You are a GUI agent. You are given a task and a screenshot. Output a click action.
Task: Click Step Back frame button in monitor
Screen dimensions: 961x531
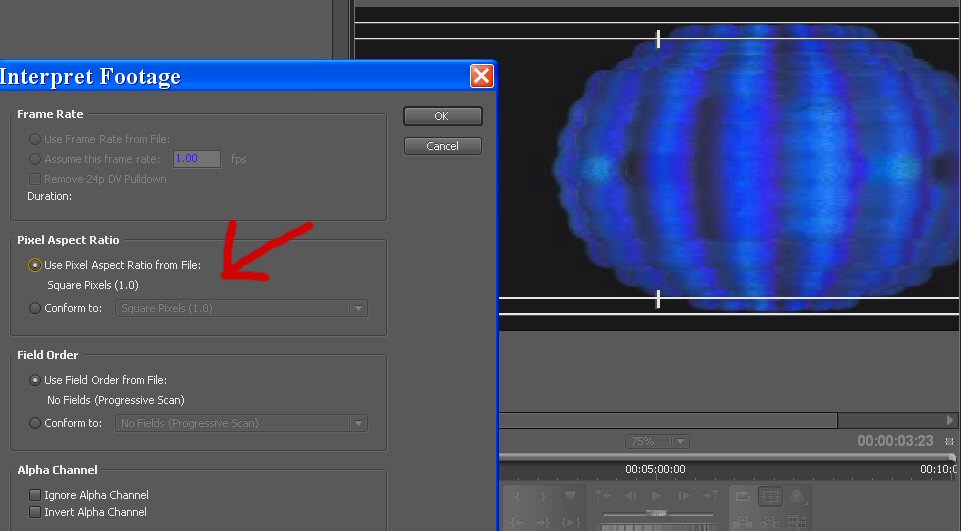tap(631, 495)
